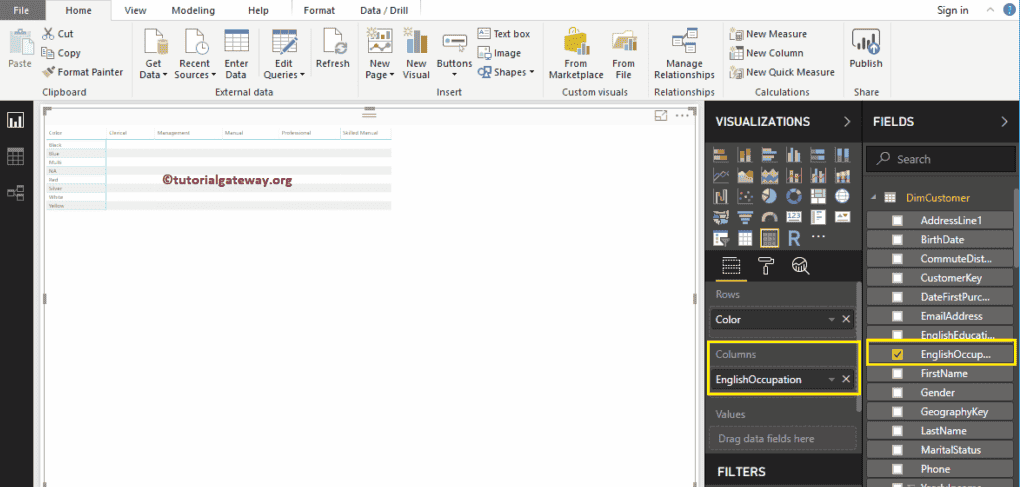
Task: Switch to the Help ribbon tab
Action: 258,10
